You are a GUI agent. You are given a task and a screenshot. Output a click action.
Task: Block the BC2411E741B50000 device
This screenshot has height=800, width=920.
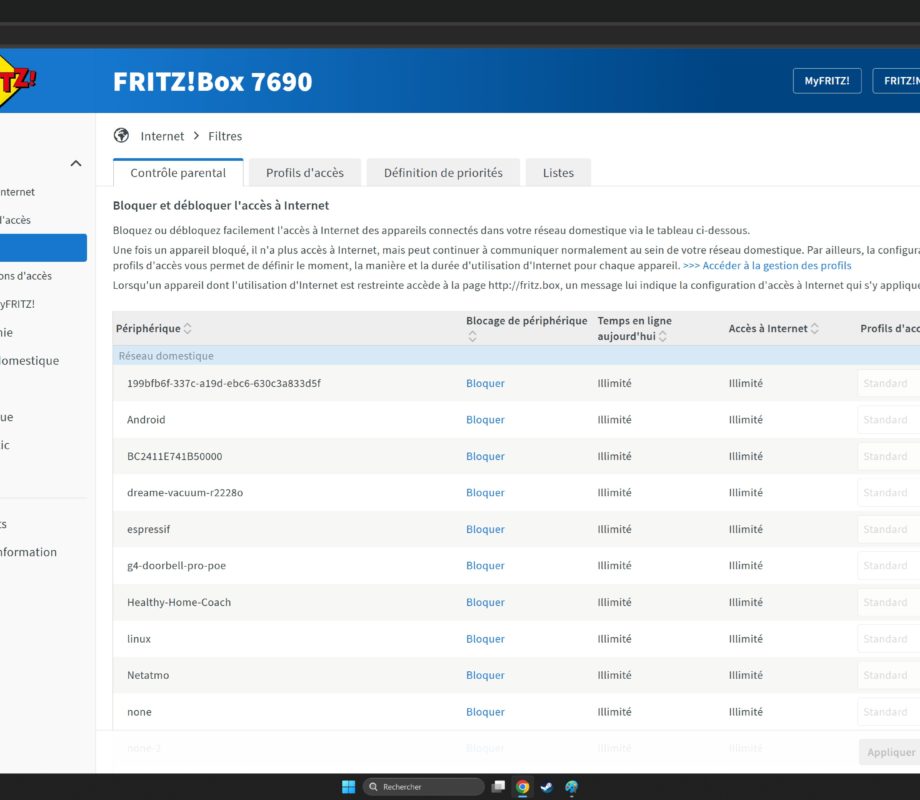click(x=485, y=456)
